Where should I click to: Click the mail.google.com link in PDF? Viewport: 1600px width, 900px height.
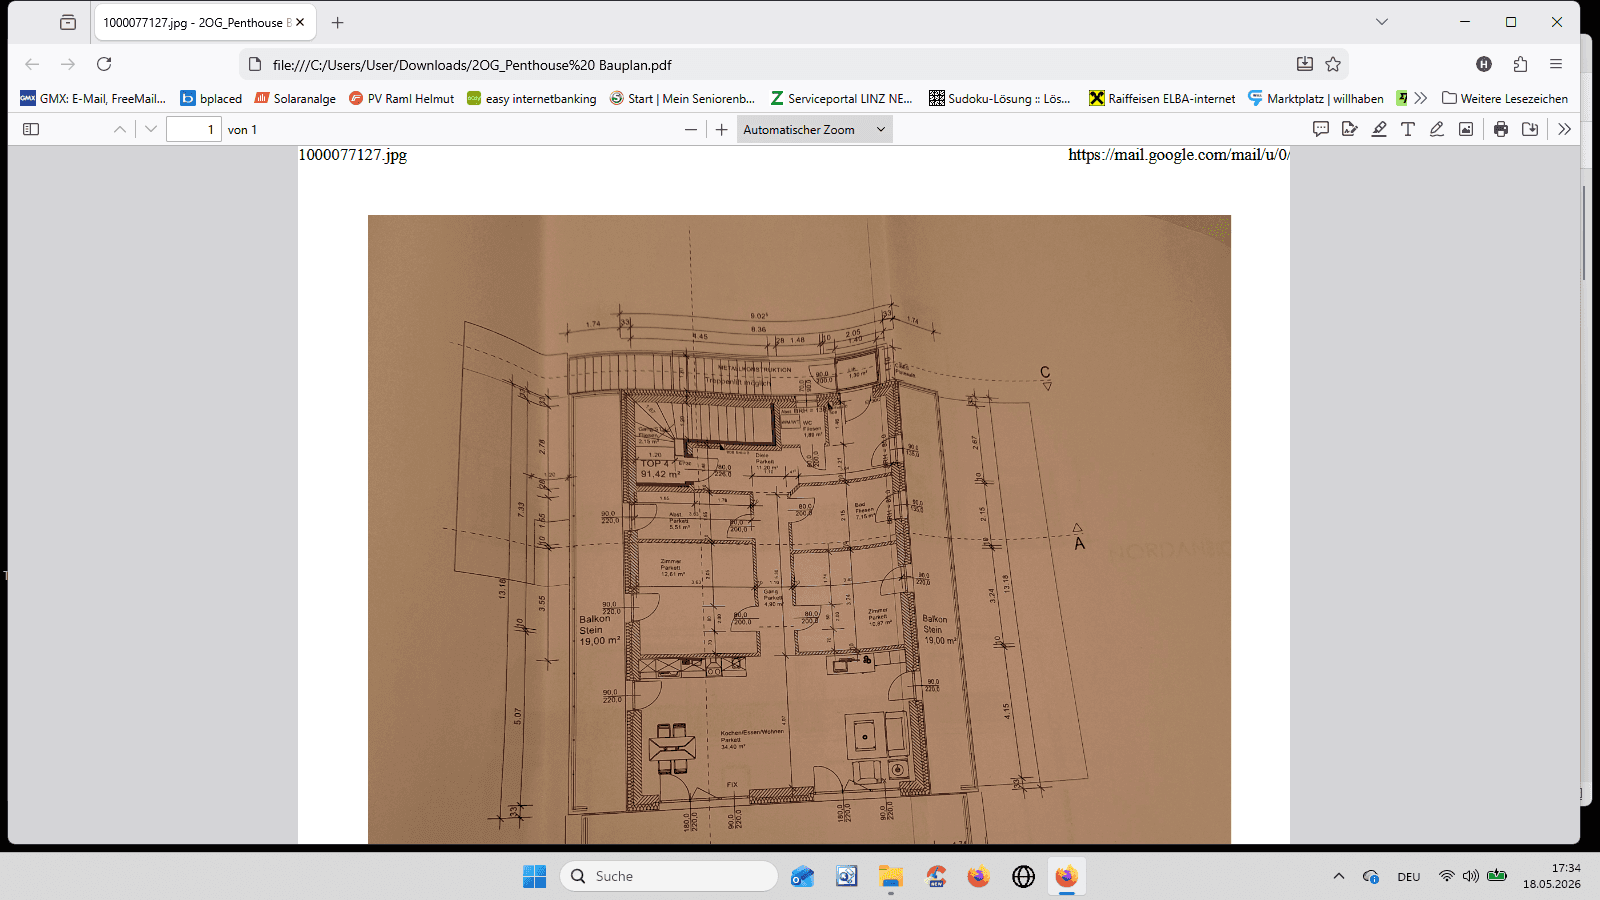tap(1178, 155)
